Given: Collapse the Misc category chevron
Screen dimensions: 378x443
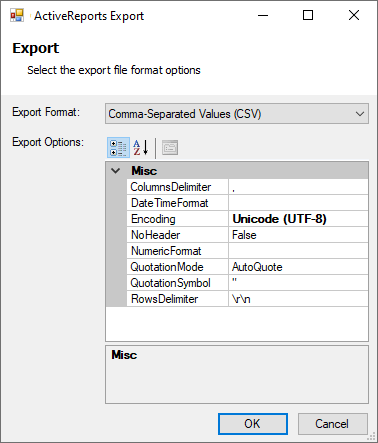Looking at the screenshot, I should click(x=115, y=171).
